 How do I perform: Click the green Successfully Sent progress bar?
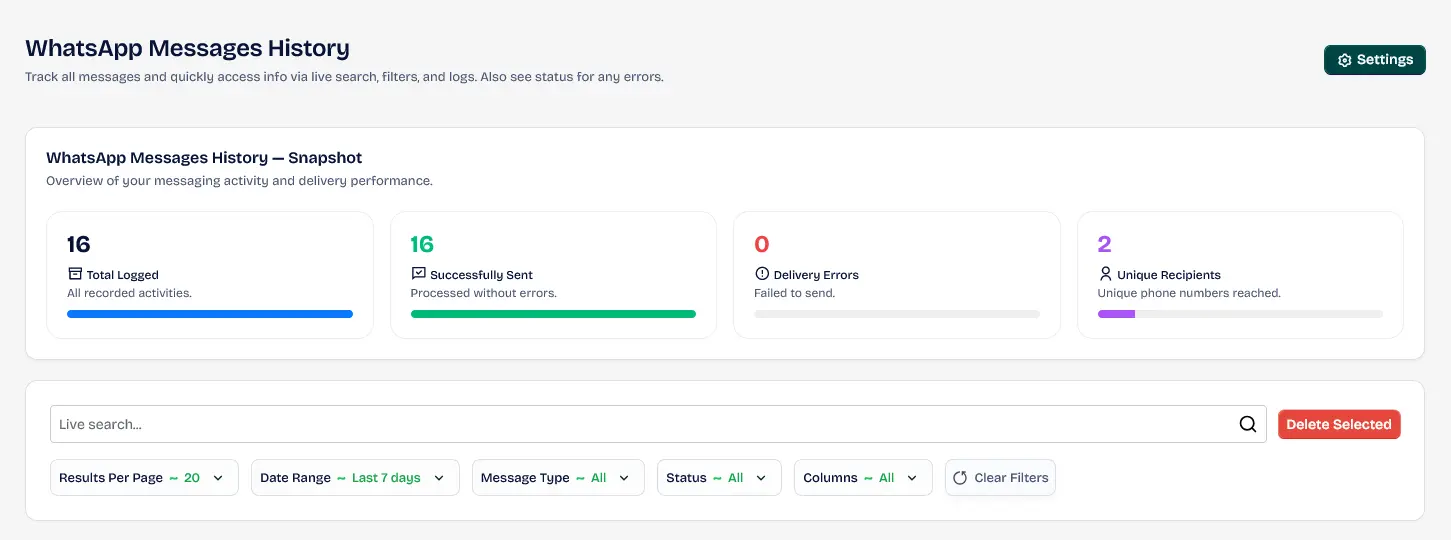click(553, 314)
